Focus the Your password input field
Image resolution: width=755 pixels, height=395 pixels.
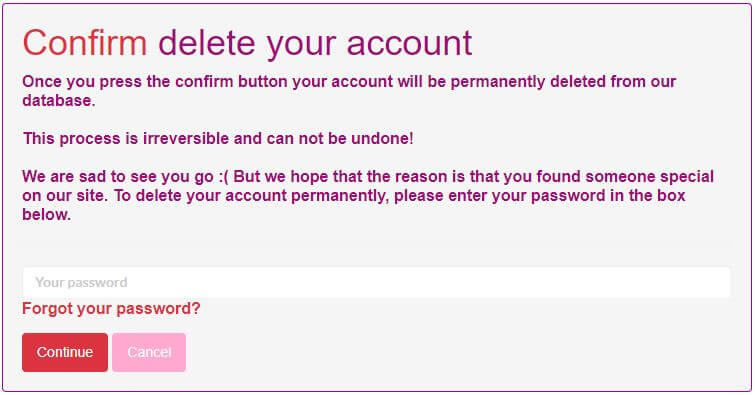tap(377, 282)
